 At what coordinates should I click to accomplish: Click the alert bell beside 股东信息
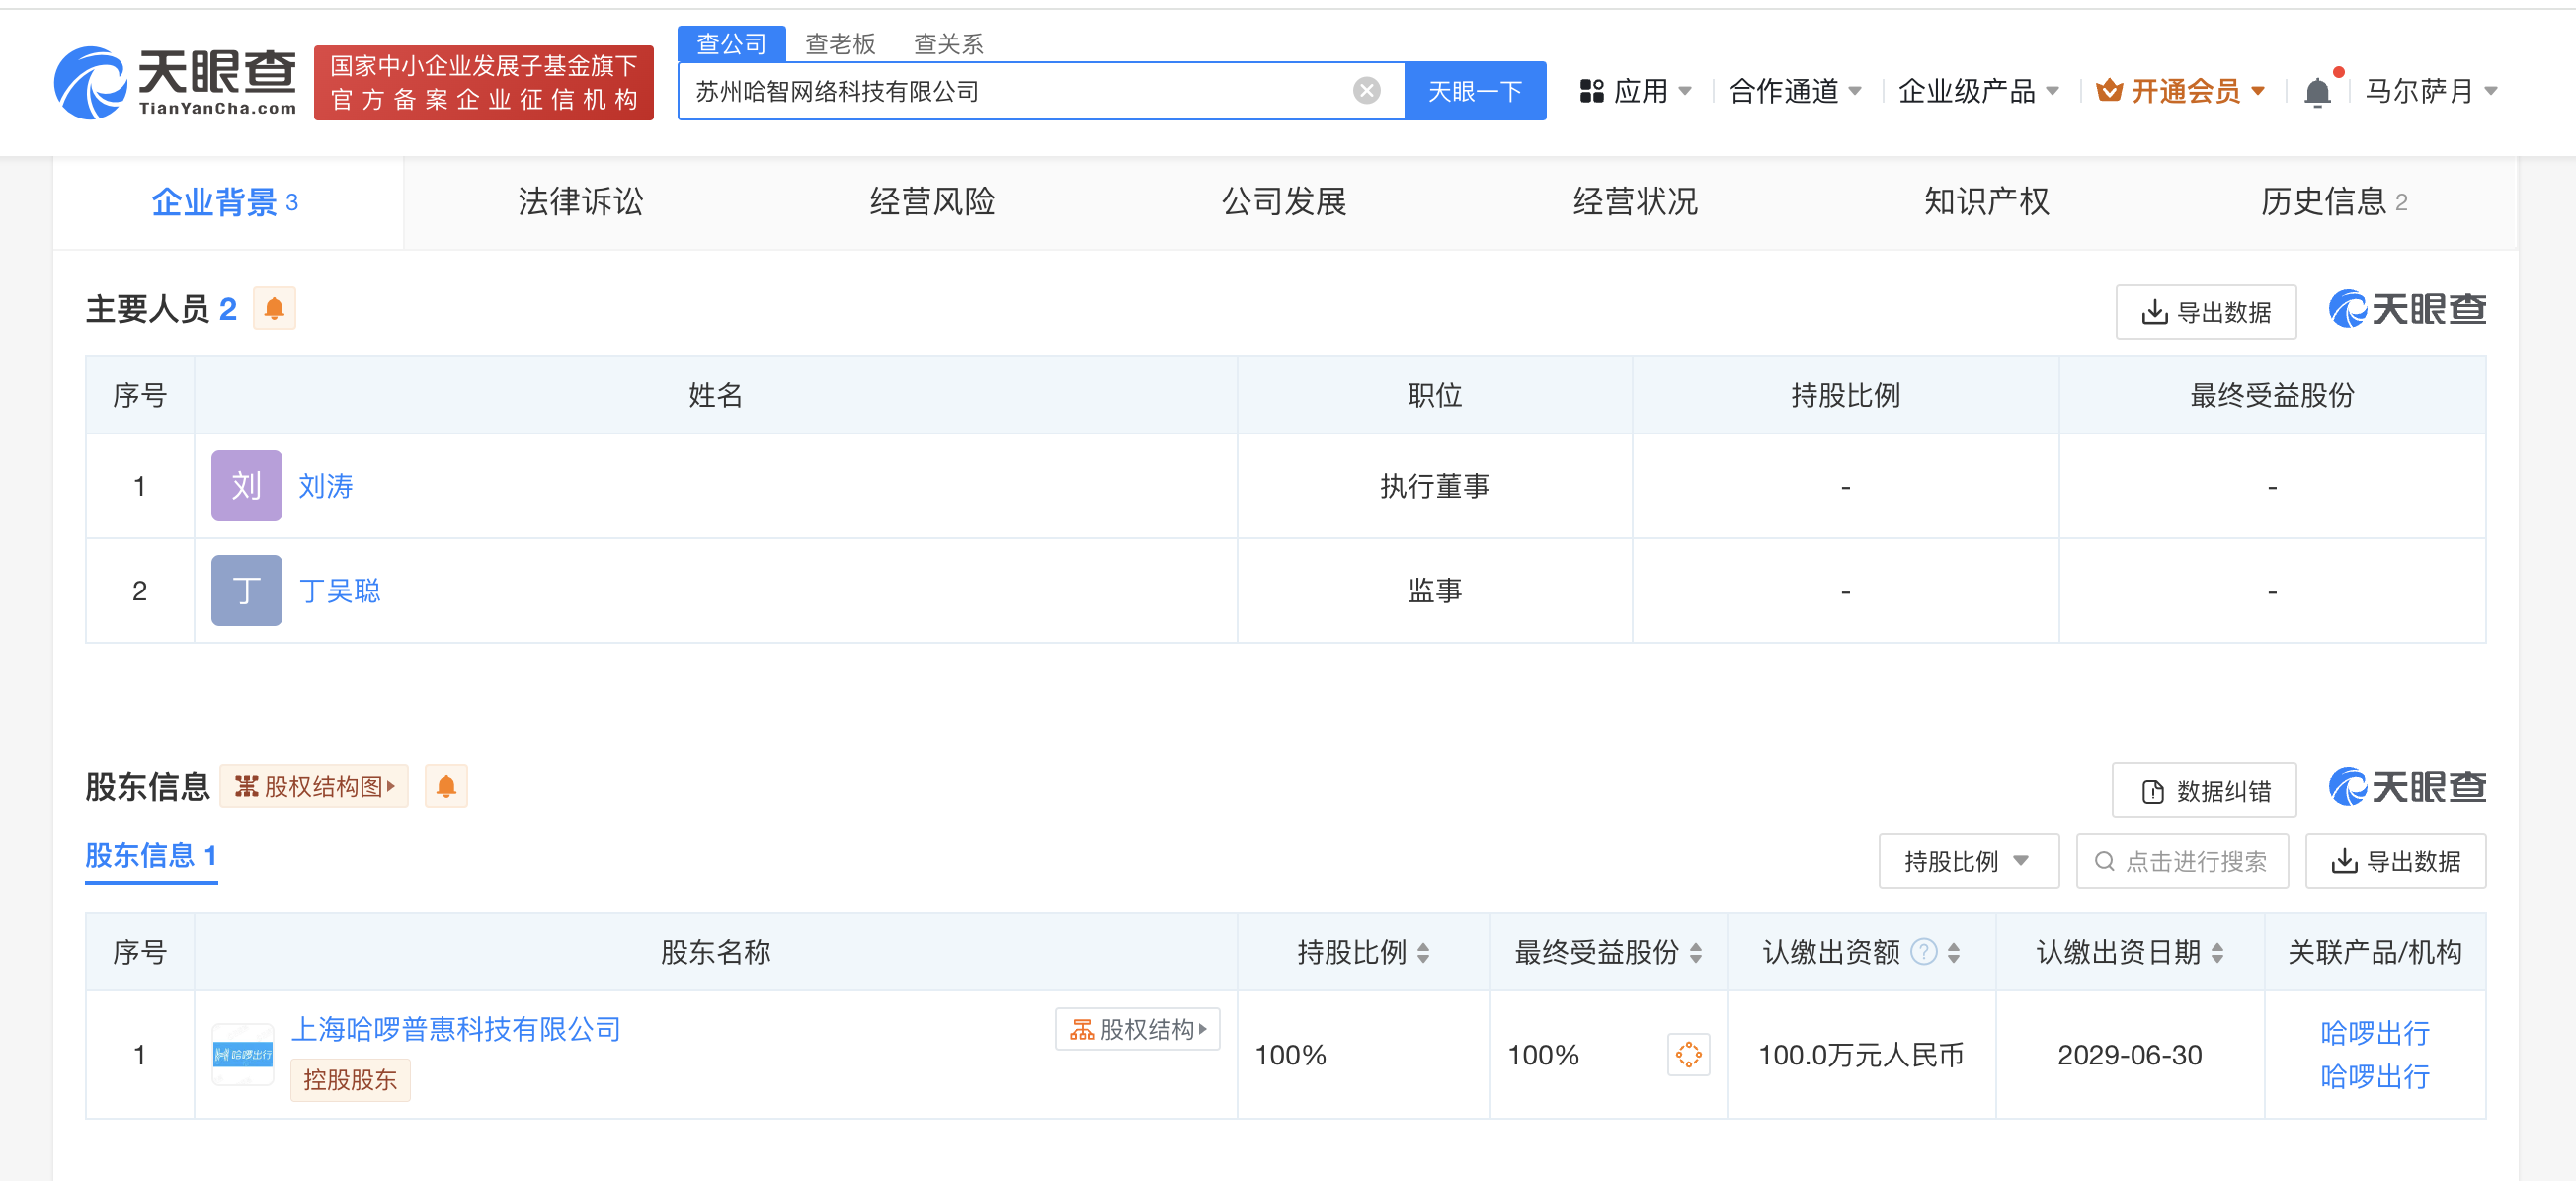[446, 787]
